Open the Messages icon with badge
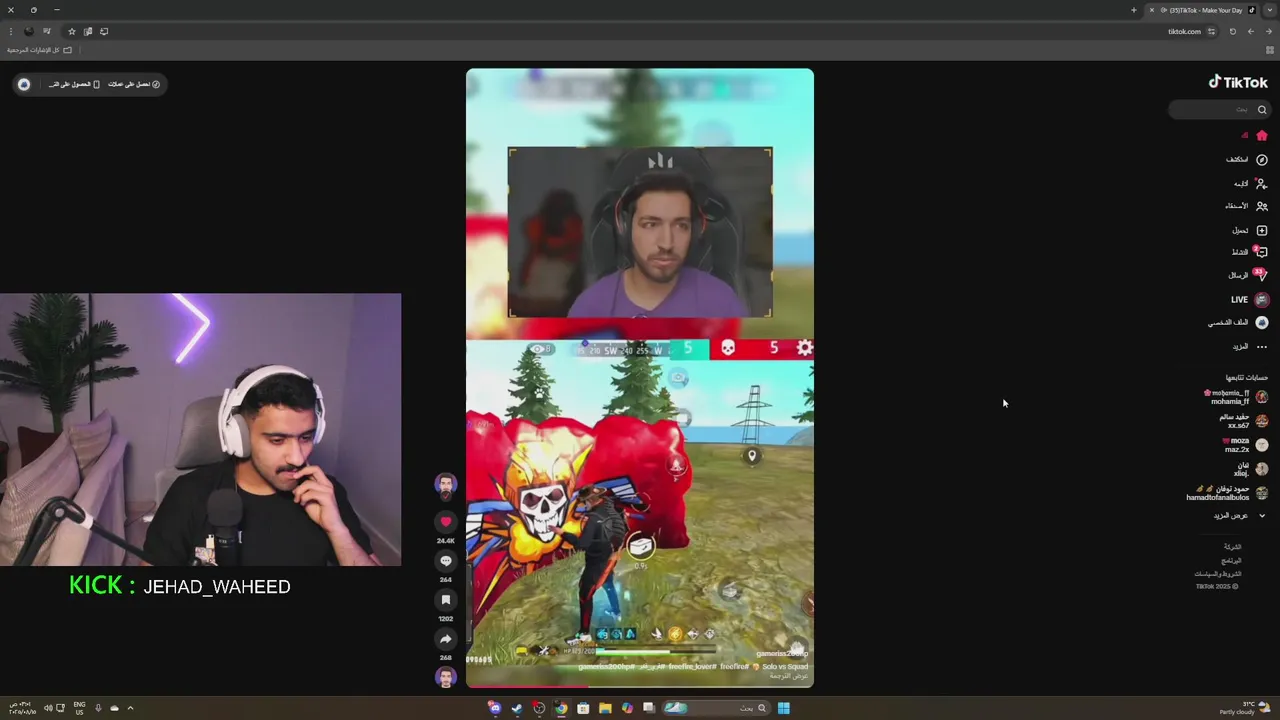Screen dimensions: 1280x720 click(x=1262, y=275)
